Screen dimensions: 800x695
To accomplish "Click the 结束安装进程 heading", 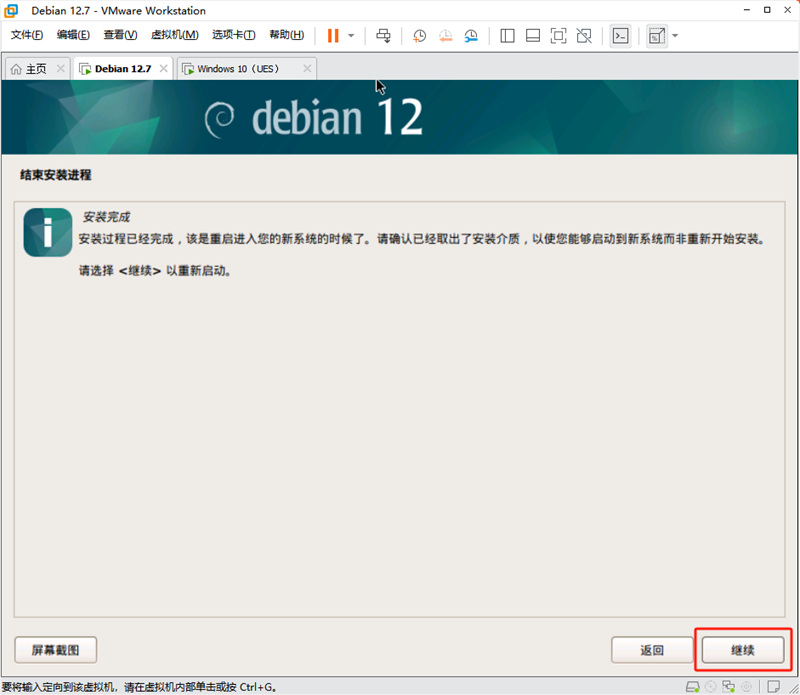I will [x=56, y=175].
